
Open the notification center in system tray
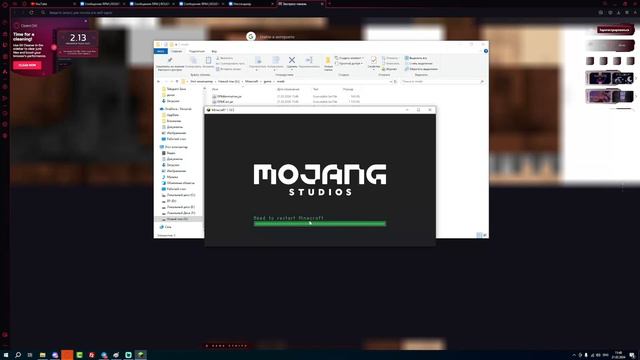coord(632,355)
